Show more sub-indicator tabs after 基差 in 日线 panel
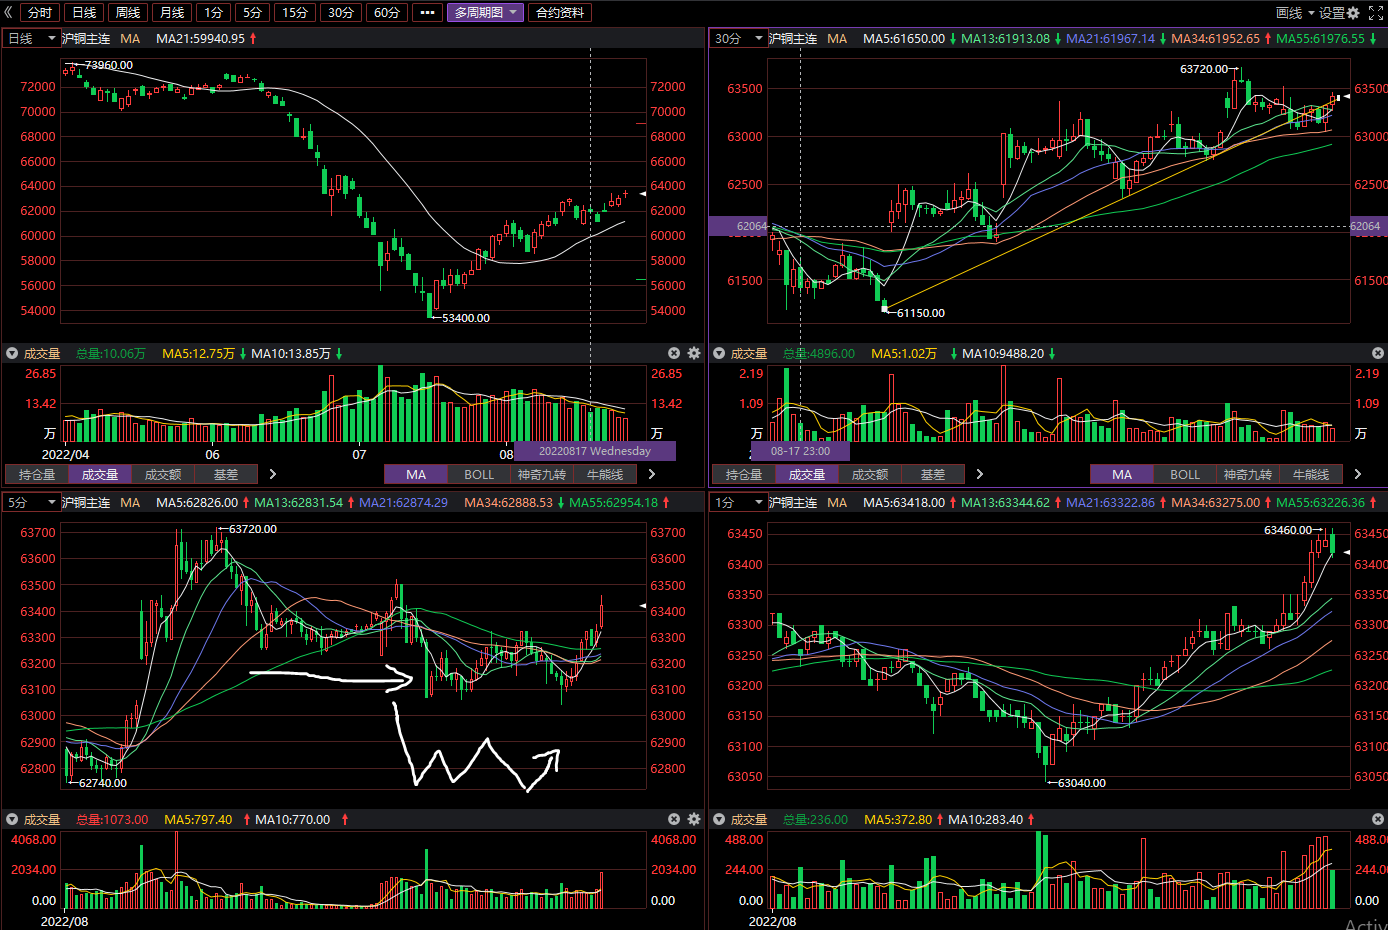Image resolution: width=1388 pixels, height=930 pixels. [x=273, y=474]
